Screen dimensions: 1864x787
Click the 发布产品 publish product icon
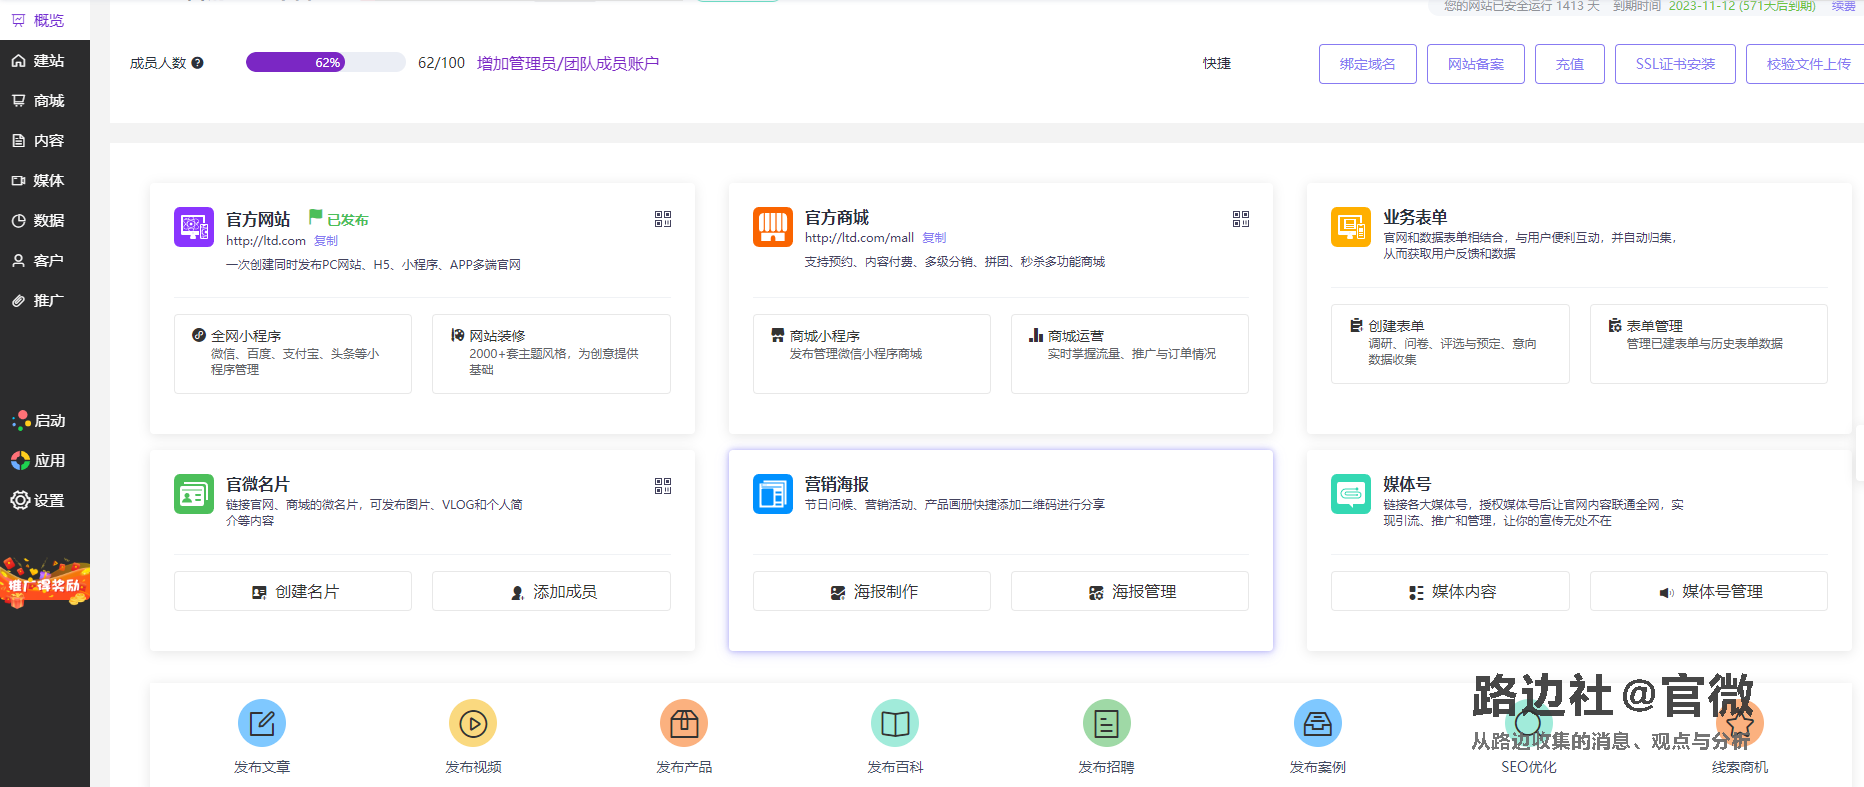(x=684, y=723)
